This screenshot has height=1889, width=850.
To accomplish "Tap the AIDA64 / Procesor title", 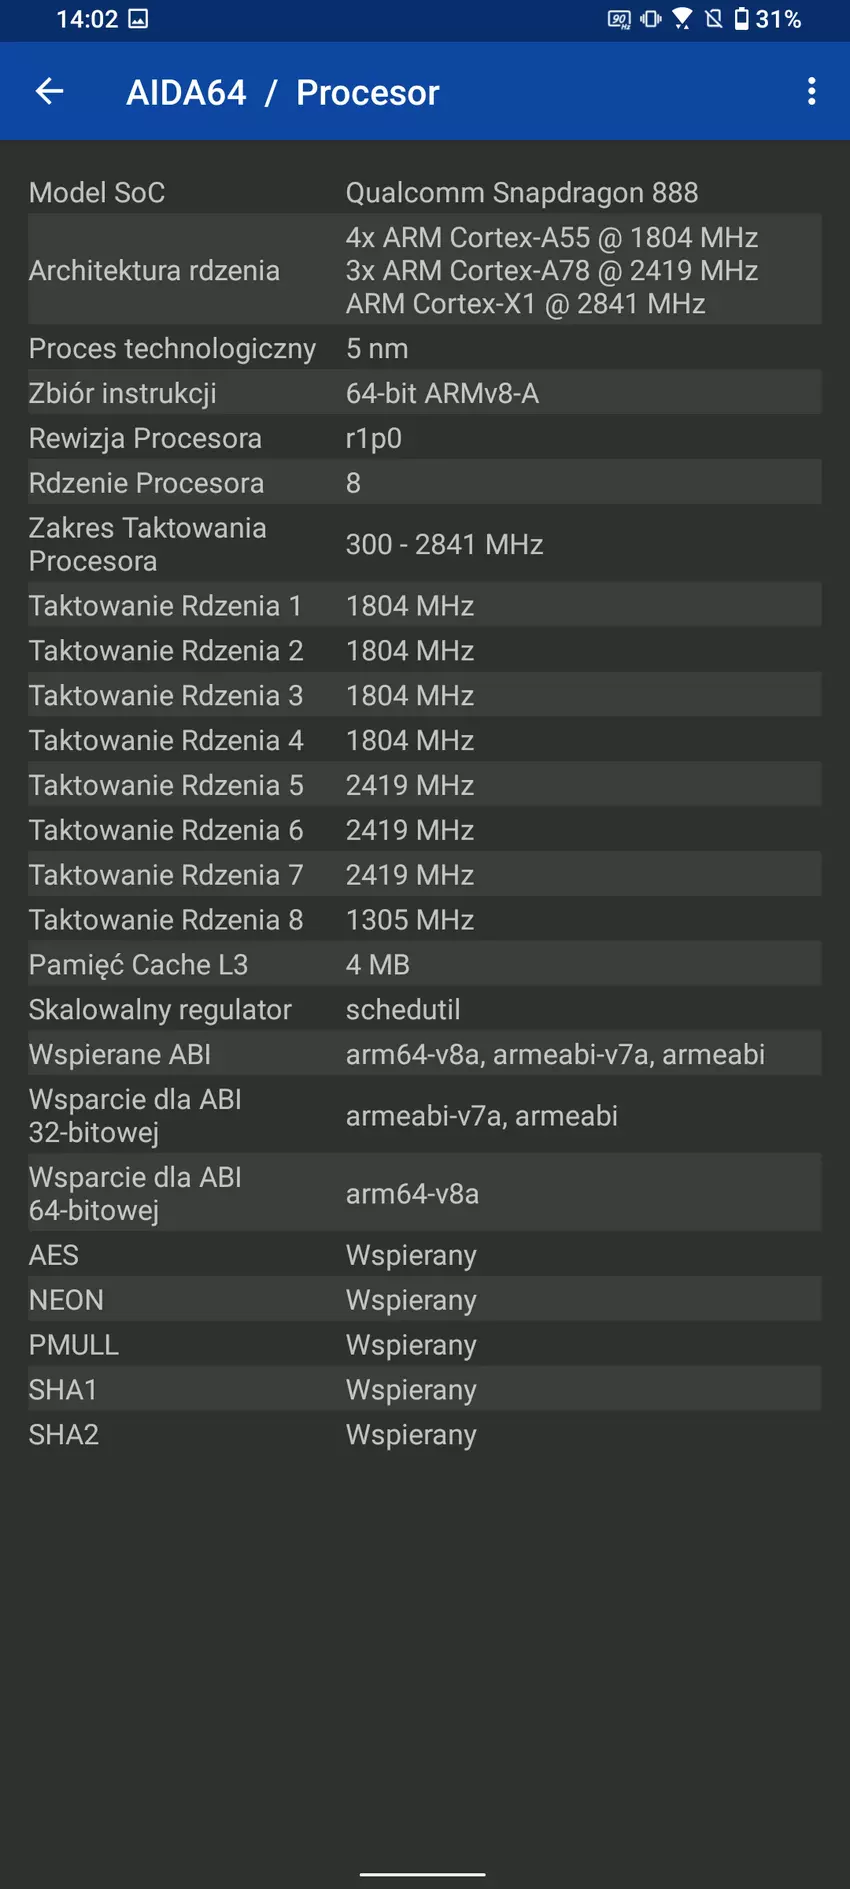I will point(283,93).
